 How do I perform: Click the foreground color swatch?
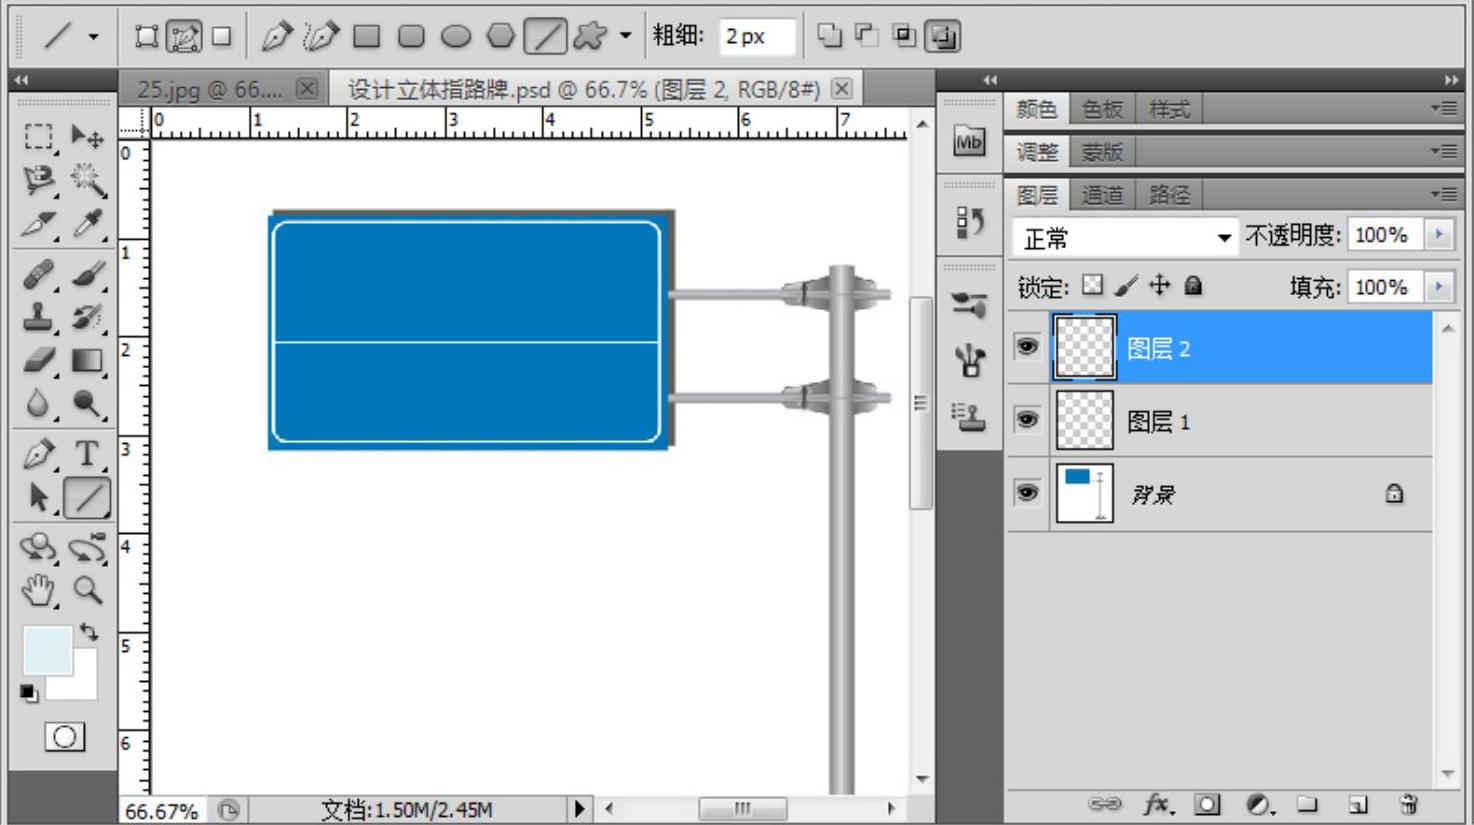click(47, 651)
